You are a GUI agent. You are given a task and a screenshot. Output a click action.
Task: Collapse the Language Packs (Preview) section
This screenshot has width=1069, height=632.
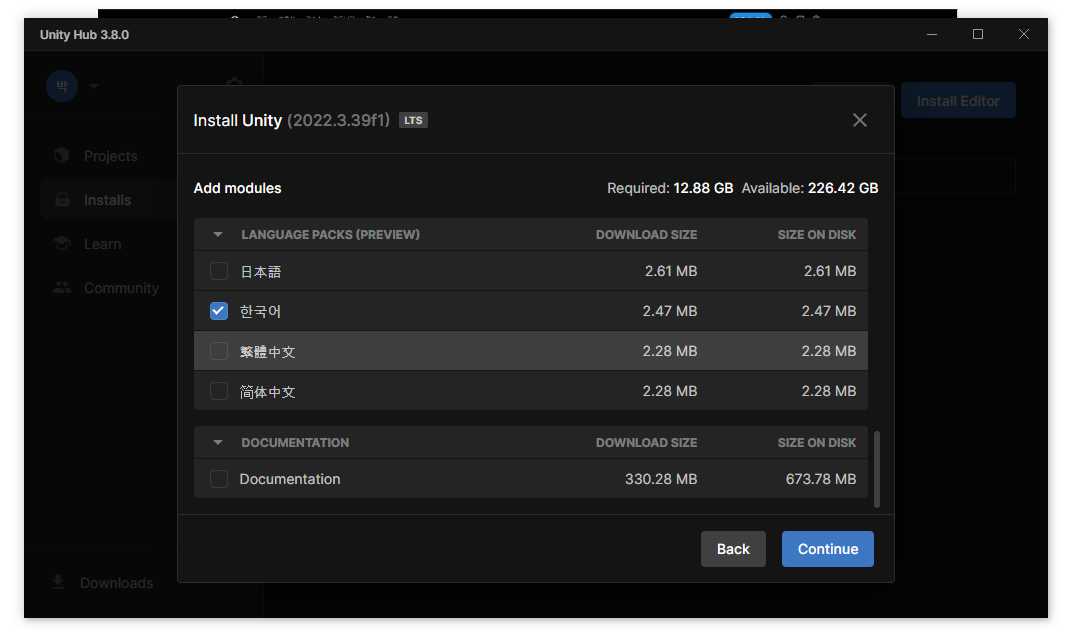click(217, 235)
